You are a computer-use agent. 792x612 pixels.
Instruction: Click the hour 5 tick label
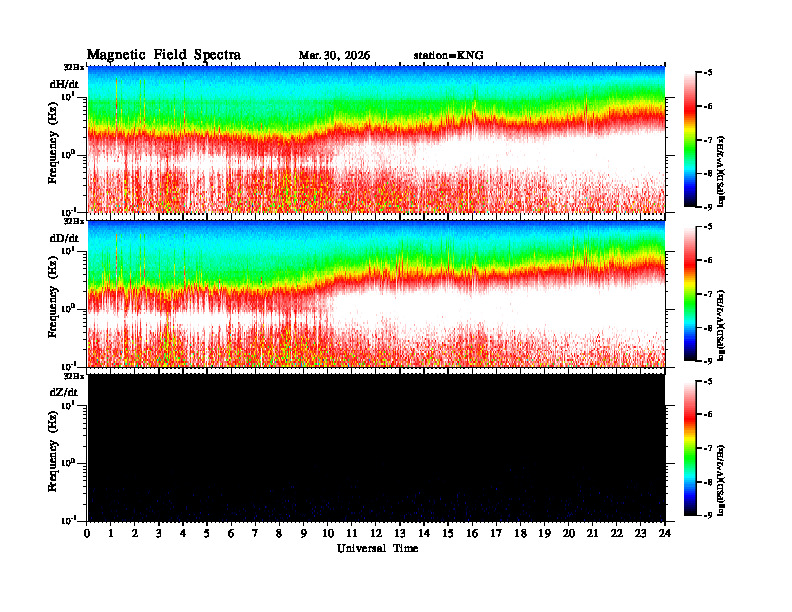207,534
